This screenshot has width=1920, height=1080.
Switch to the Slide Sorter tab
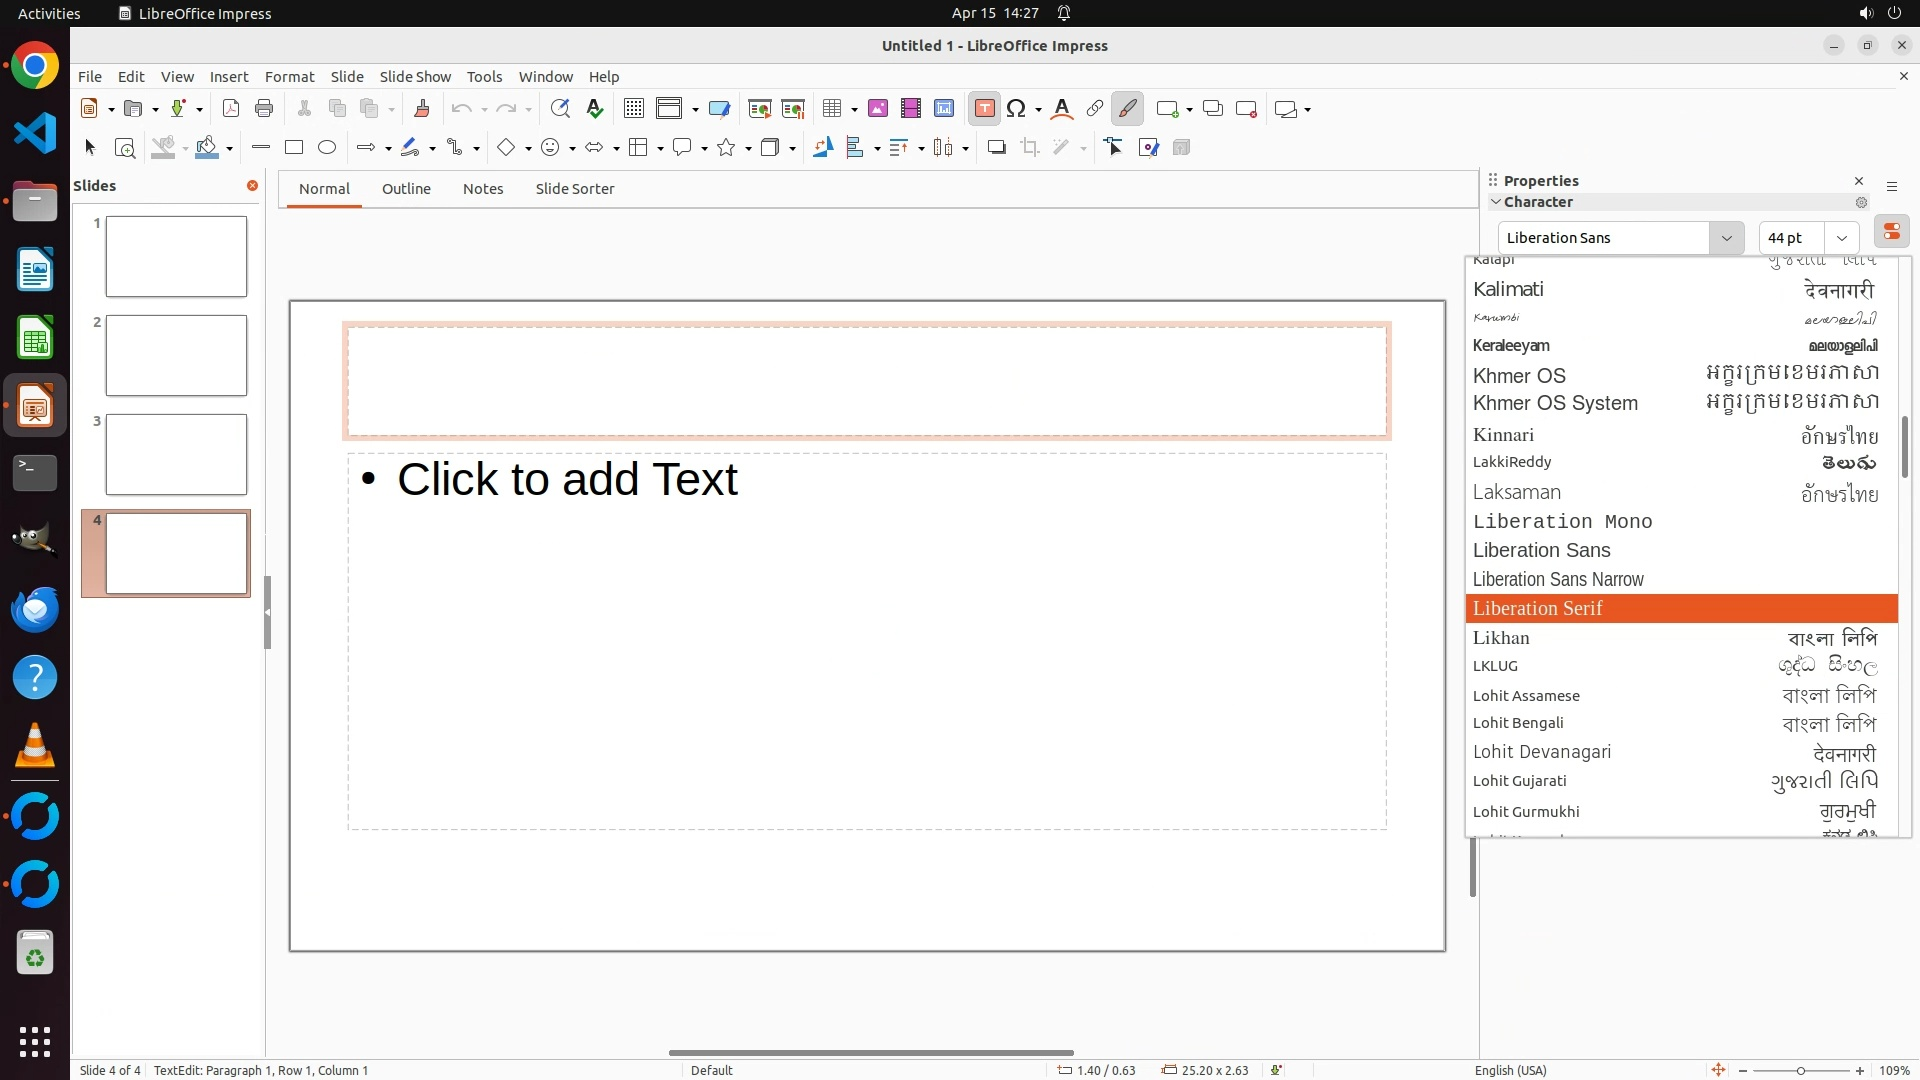pos(574,189)
